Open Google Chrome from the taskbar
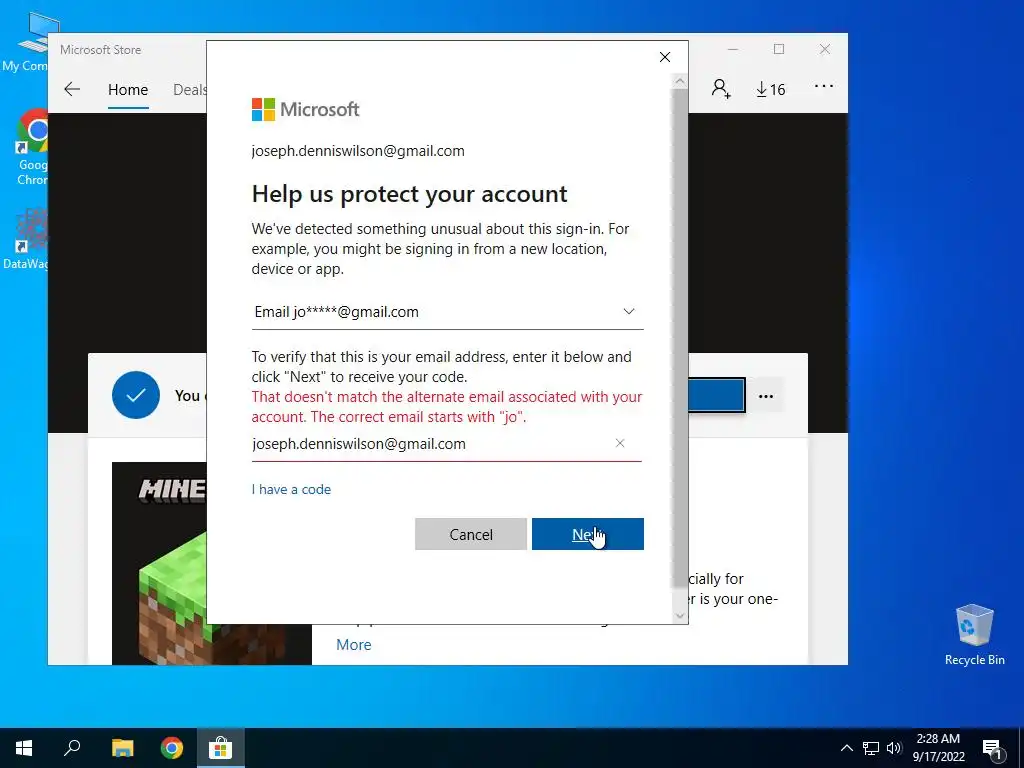 point(172,748)
